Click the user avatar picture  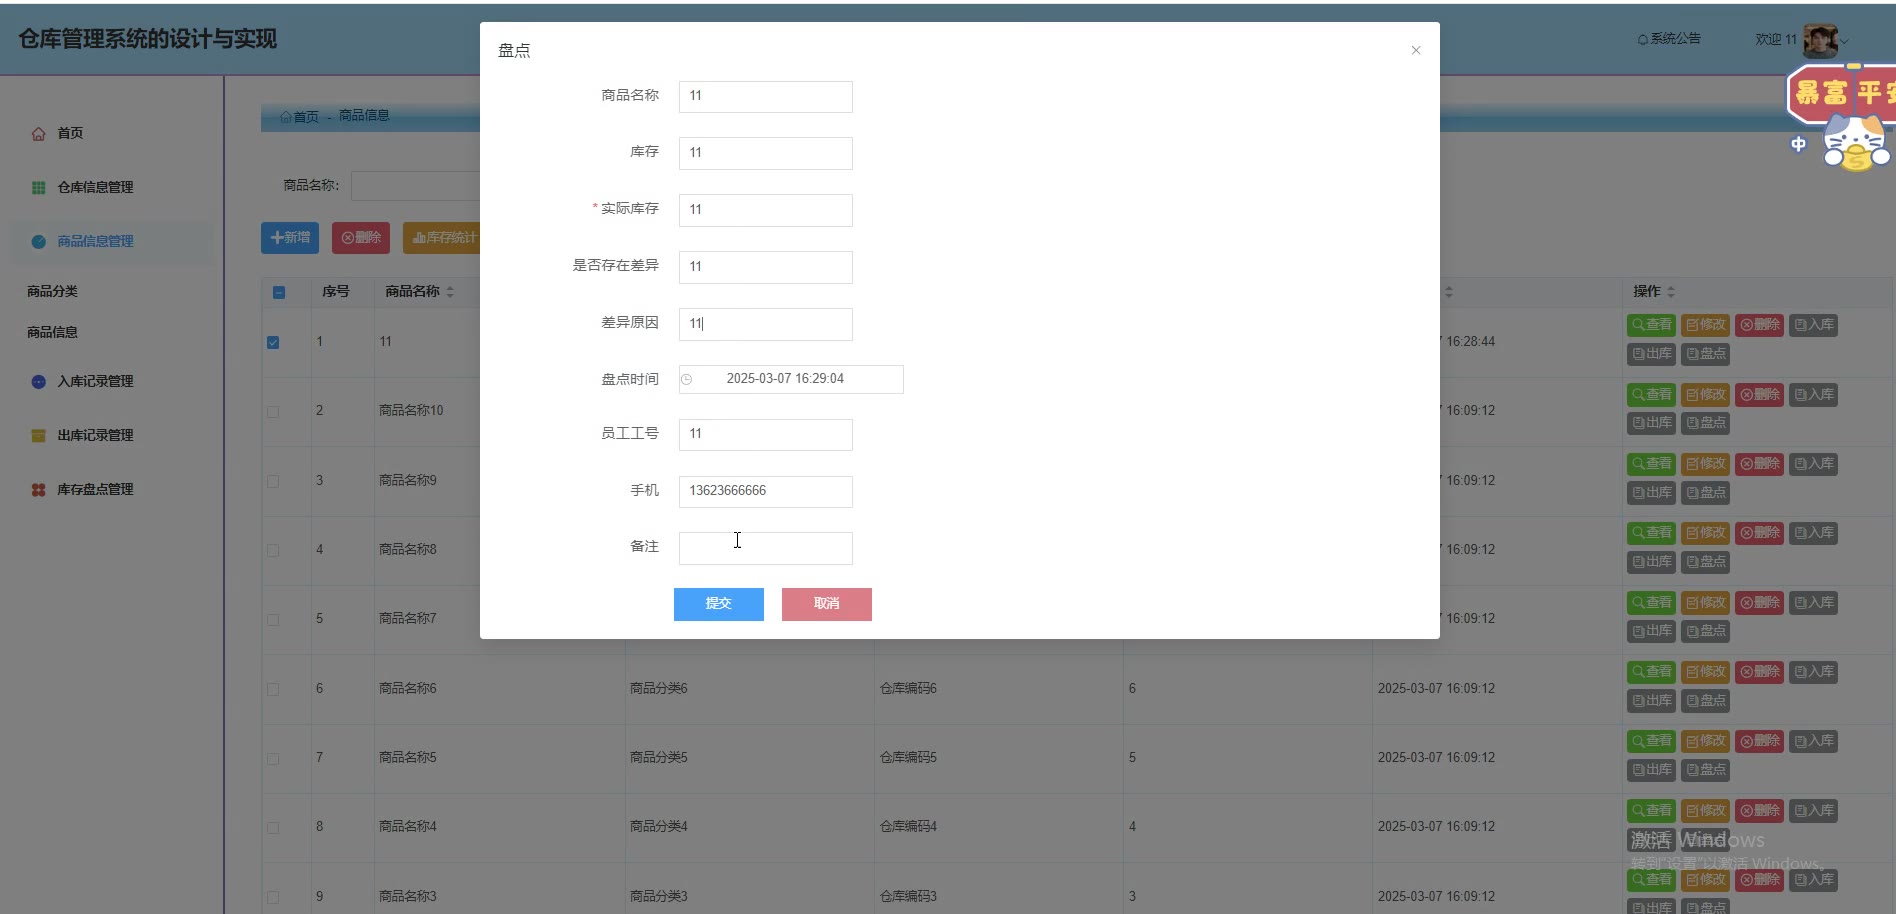coord(1820,40)
